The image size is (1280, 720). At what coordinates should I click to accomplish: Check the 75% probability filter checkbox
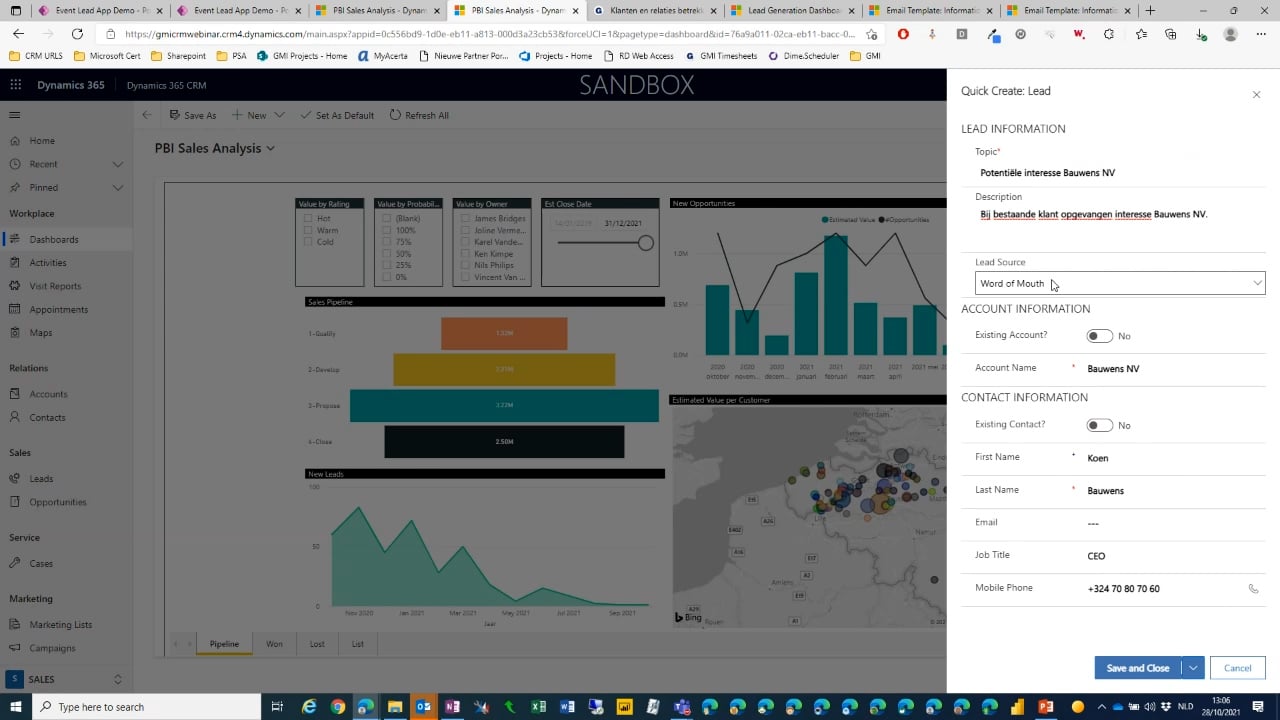pos(387,242)
